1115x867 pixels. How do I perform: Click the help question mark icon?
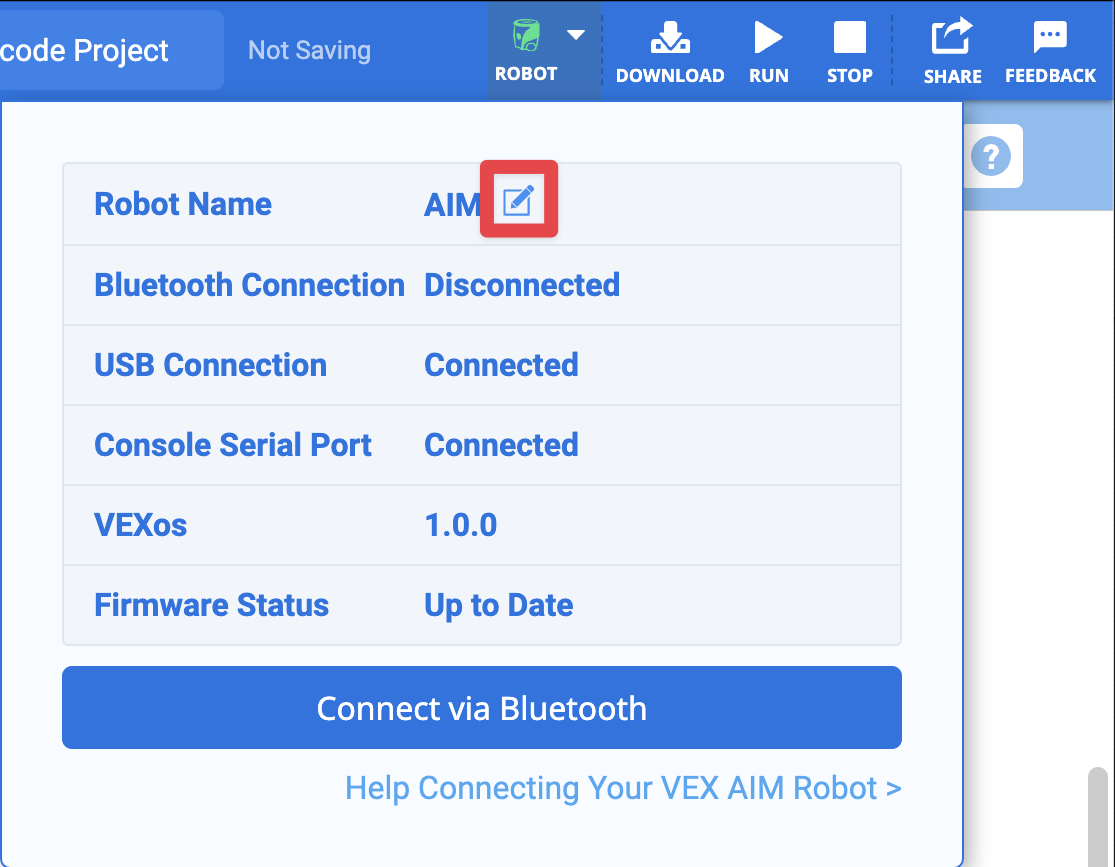click(993, 156)
